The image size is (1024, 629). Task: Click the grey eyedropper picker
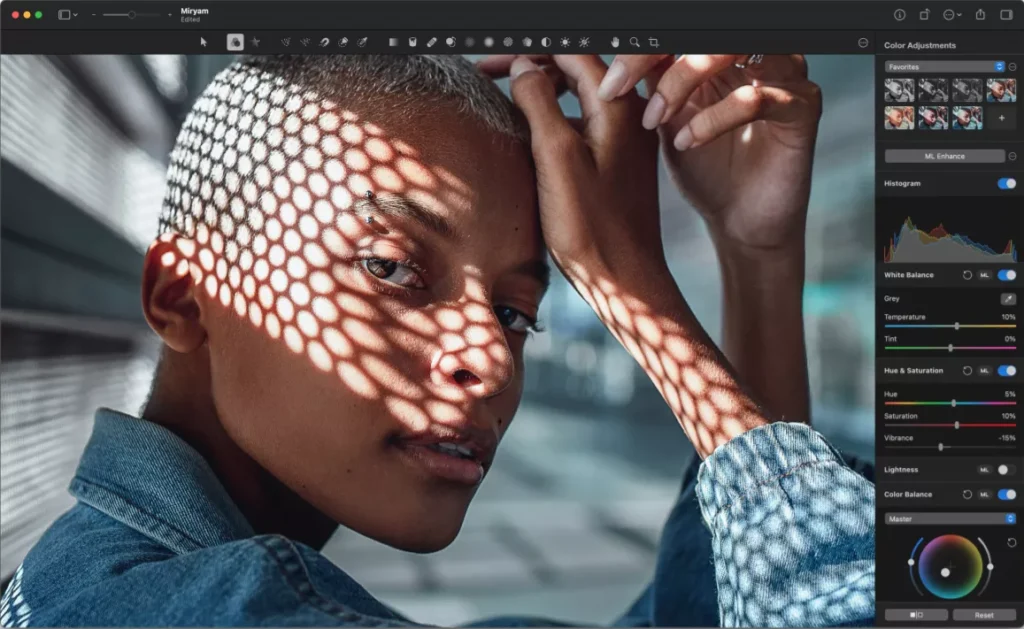point(1007,298)
